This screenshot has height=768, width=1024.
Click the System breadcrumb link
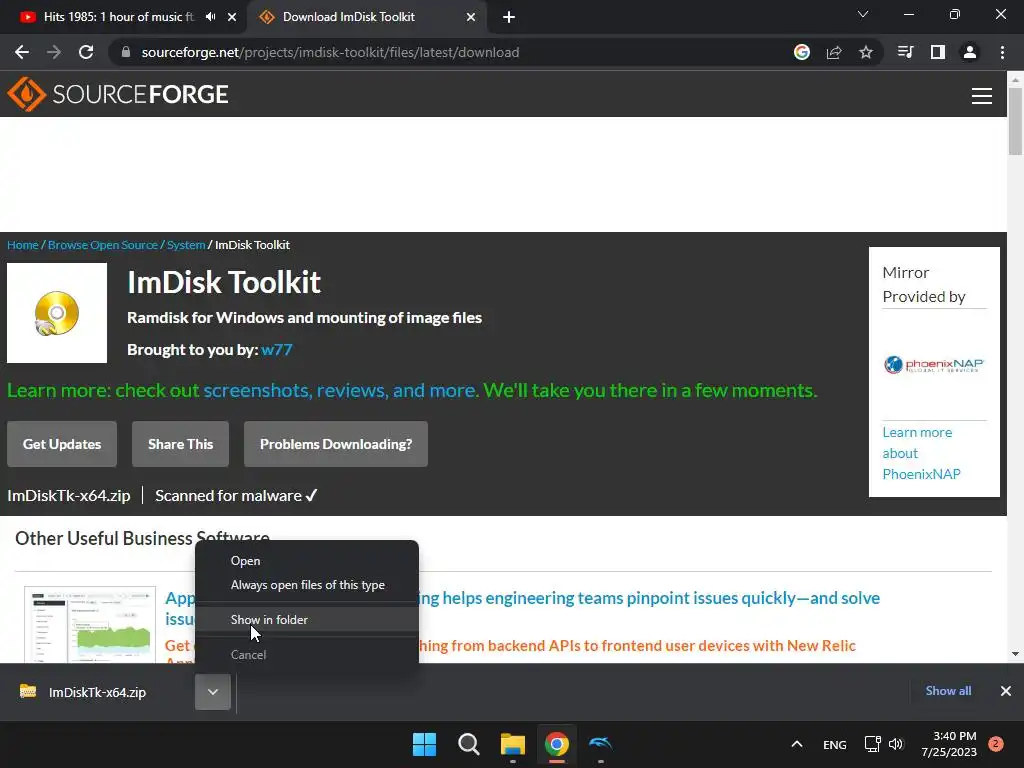click(x=186, y=245)
